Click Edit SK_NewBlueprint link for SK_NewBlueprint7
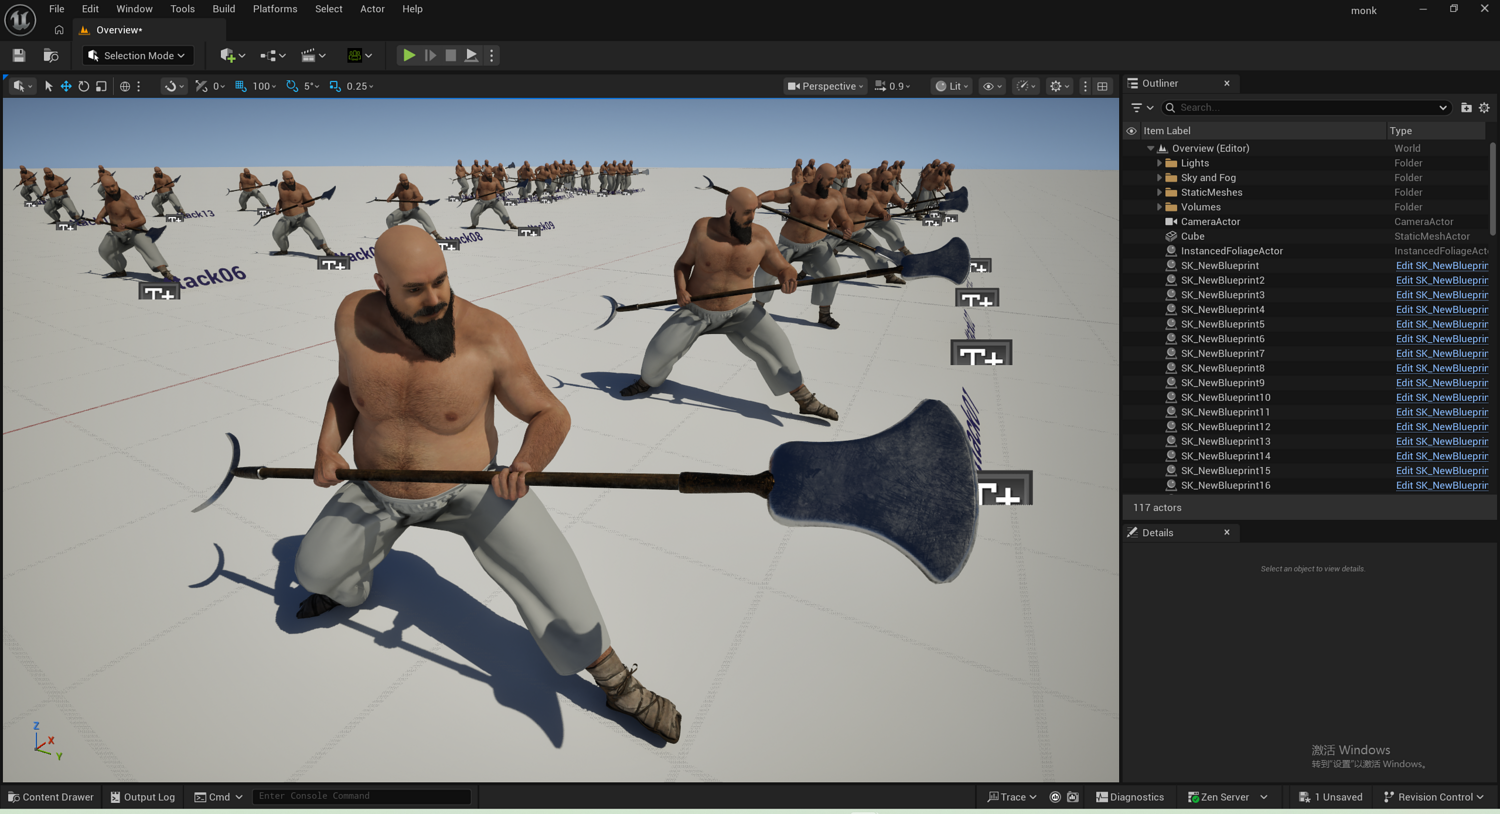1500x814 pixels. coord(1442,354)
